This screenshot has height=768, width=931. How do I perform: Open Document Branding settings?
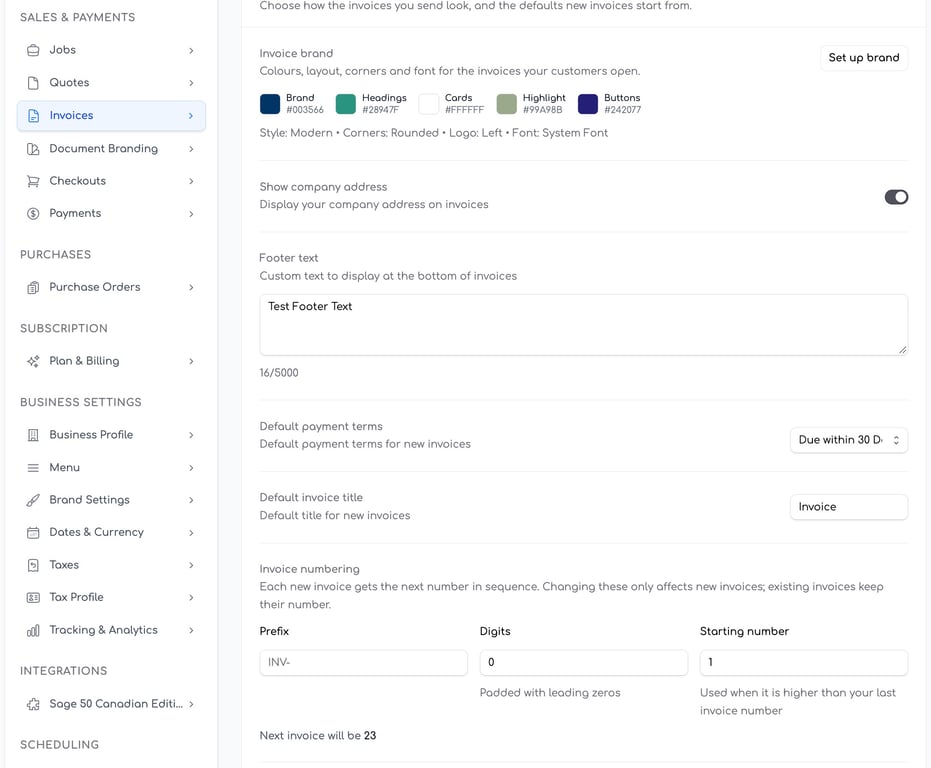111,148
